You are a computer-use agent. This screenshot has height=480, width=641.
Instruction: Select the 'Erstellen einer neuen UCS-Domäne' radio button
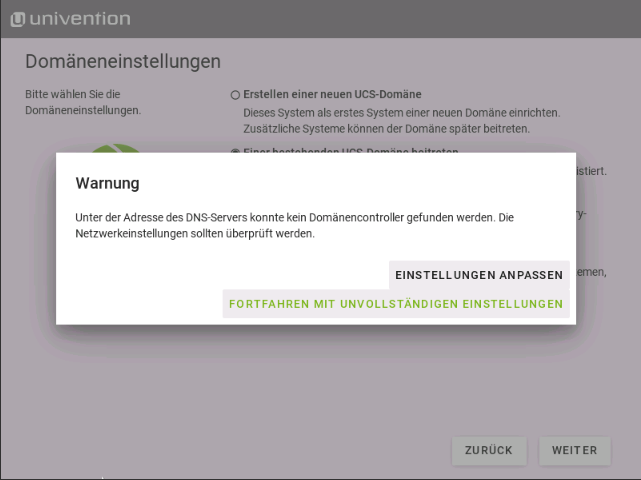point(235,95)
